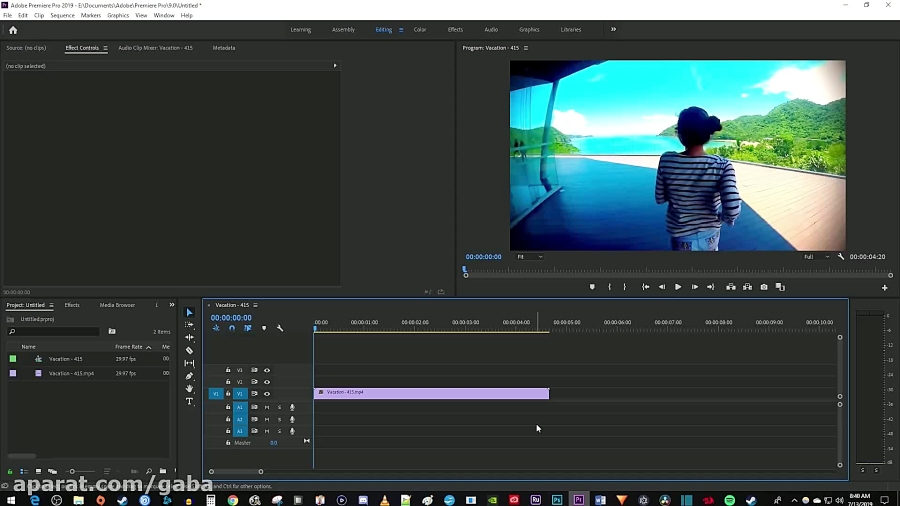This screenshot has height=506, width=900.
Task: Play the sequence in Program monitor
Action: [678, 287]
